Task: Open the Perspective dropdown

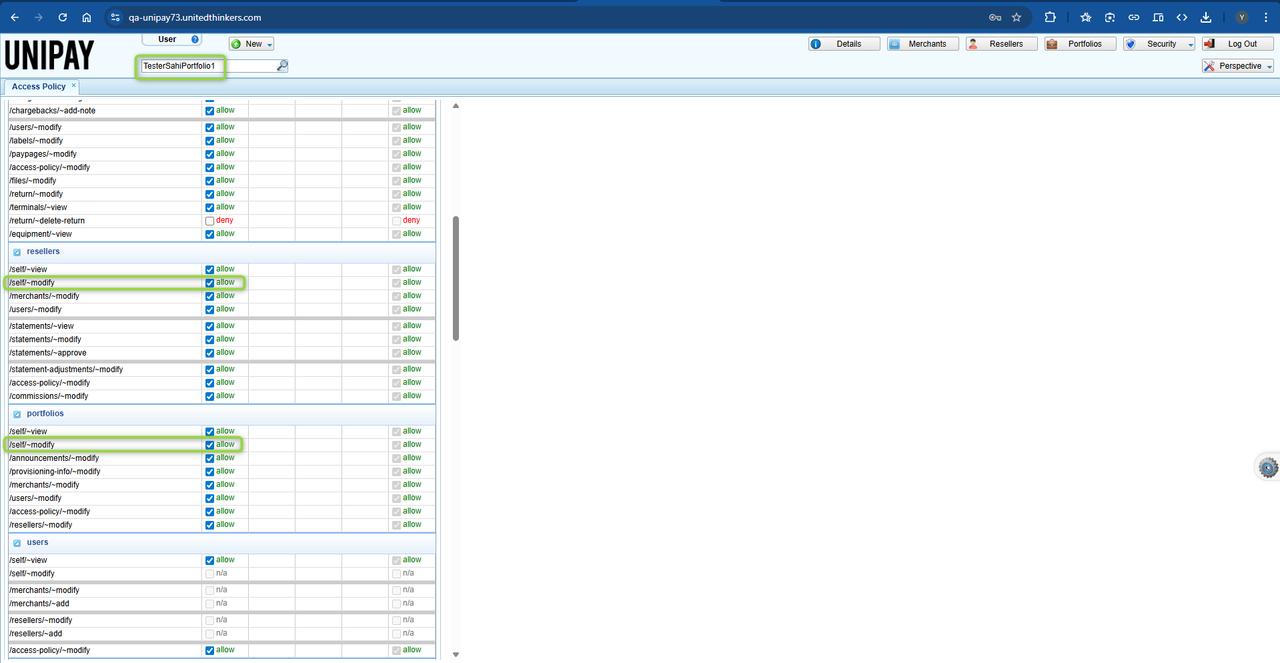Action: 1238,66
